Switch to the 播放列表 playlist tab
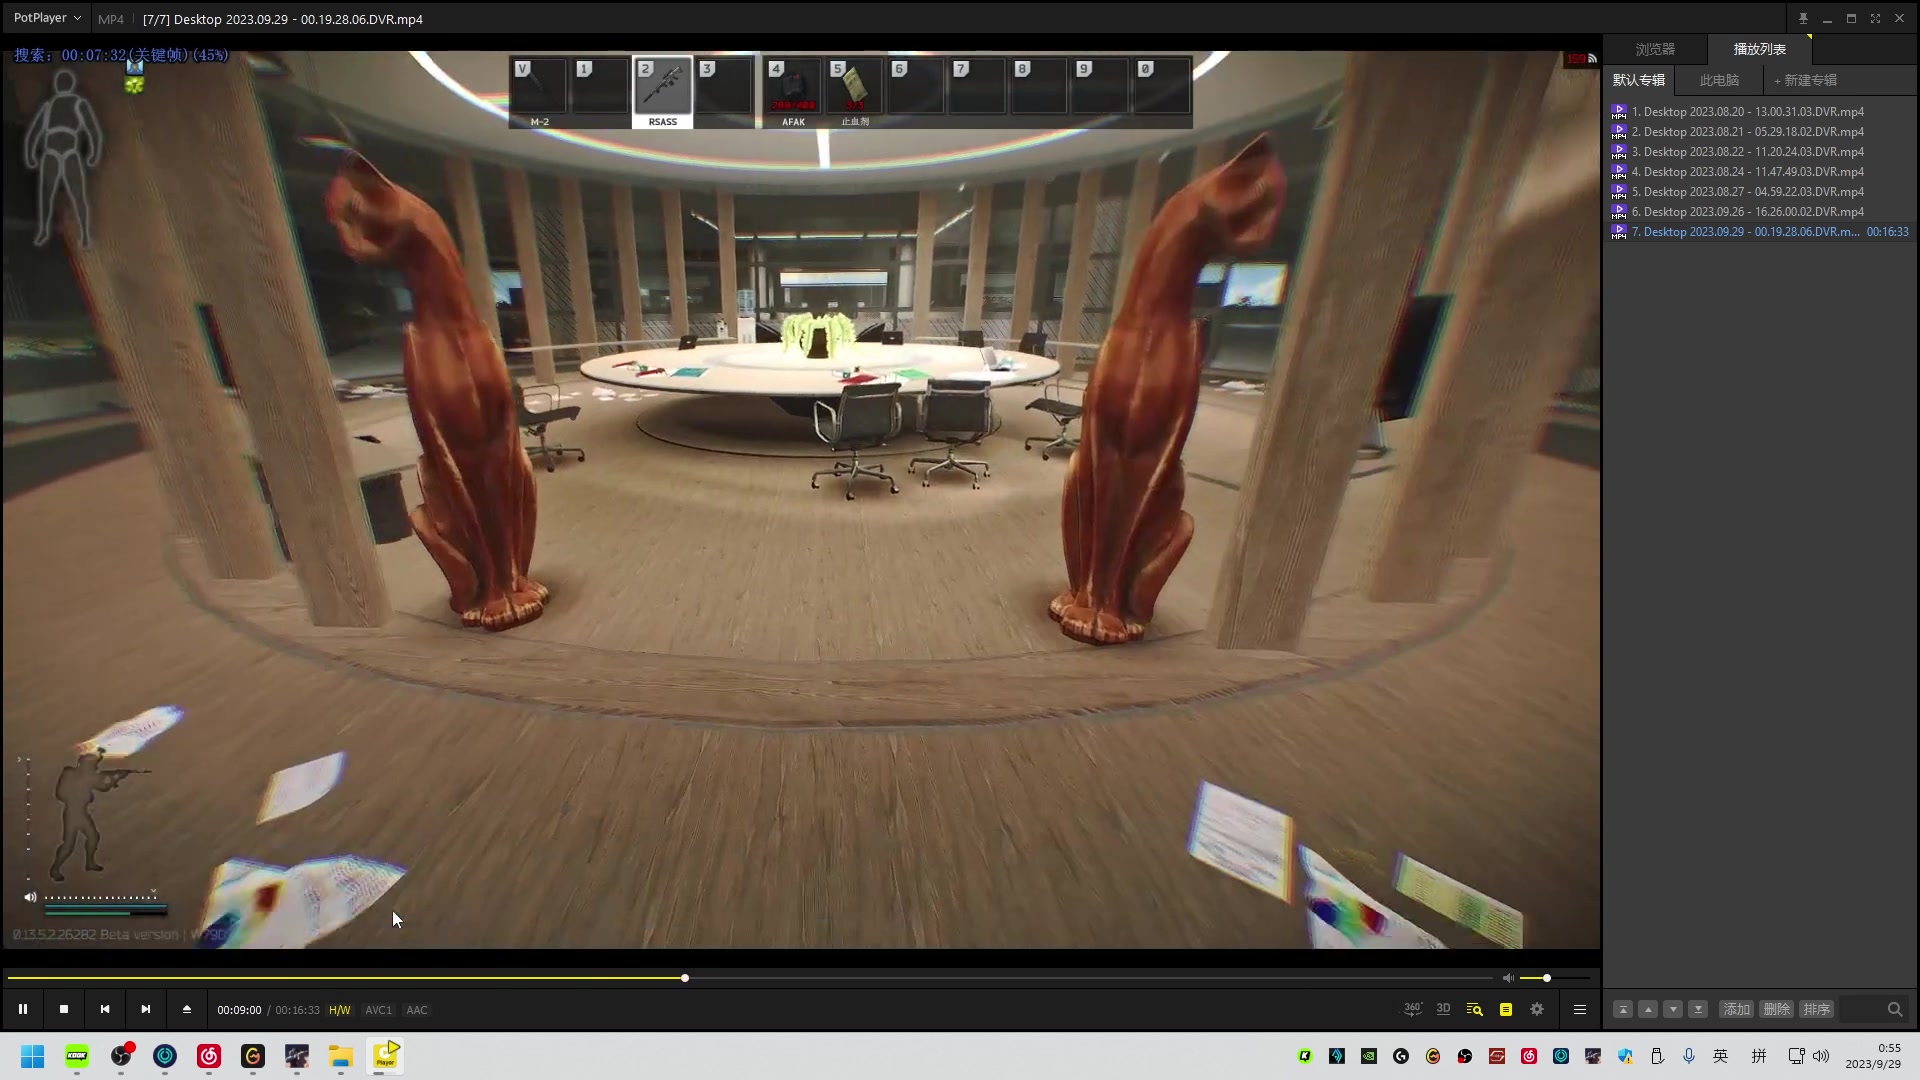The width and height of the screenshot is (1920, 1080). coord(1760,49)
